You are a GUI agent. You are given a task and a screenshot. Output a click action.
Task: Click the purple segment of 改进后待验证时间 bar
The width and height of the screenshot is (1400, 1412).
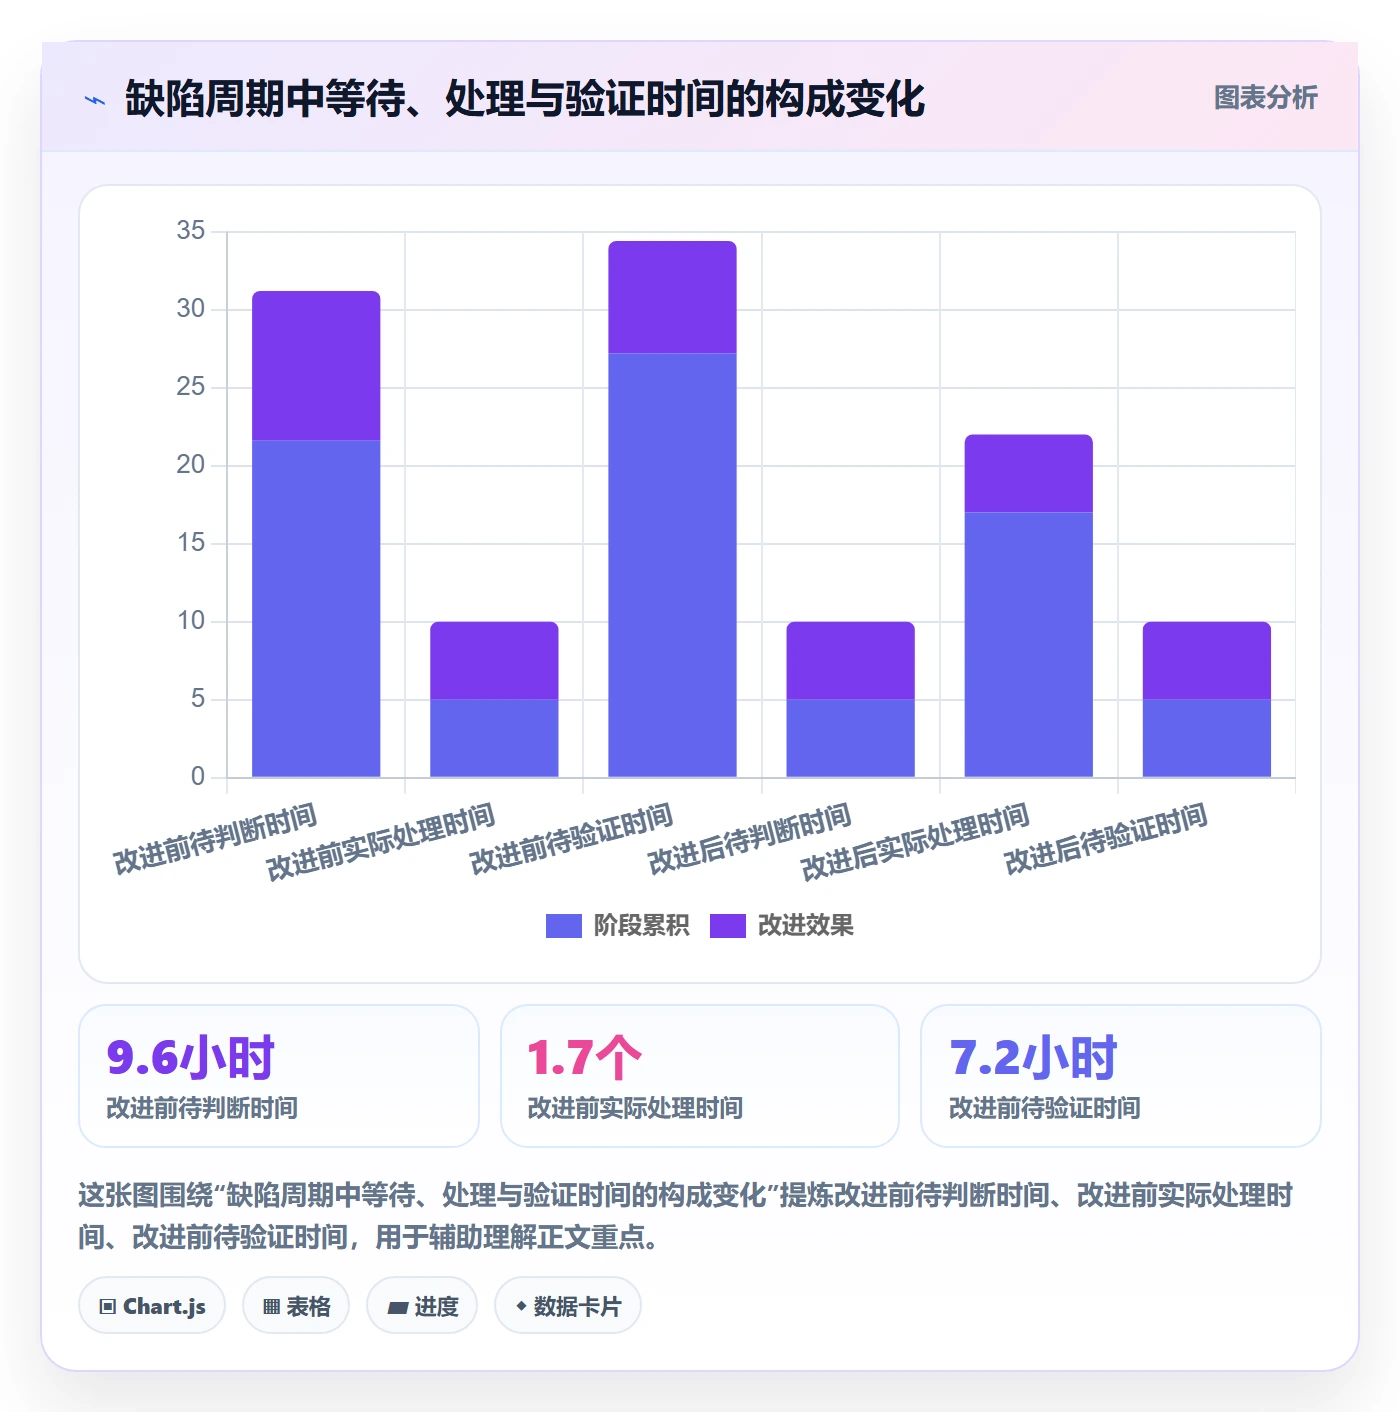1206,660
